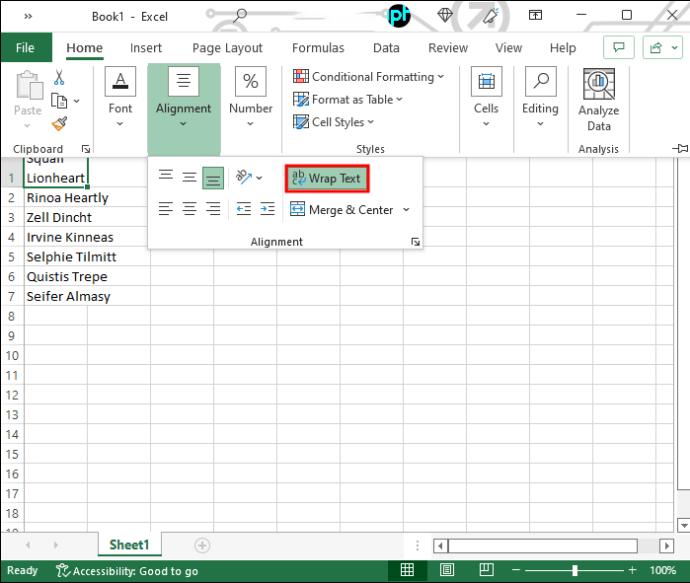Image resolution: width=690 pixels, height=583 pixels.
Task: Select the Format Painter brush icon
Action: (x=59, y=124)
